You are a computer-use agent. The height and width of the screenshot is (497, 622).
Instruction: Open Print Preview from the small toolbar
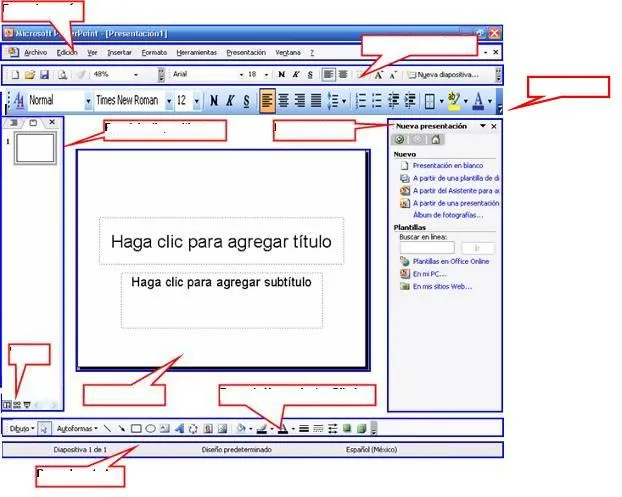(62, 75)
